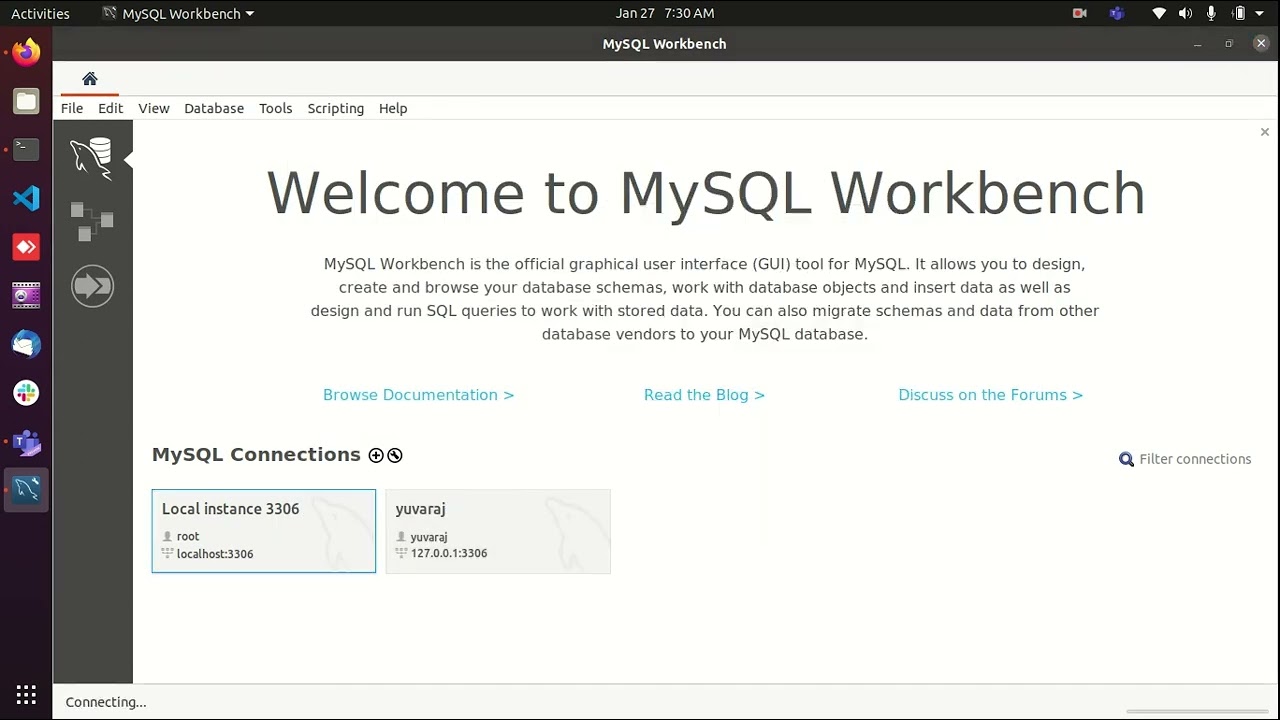
Task: Type in the Filter connections field
Action: click(x=1195, y=459)
